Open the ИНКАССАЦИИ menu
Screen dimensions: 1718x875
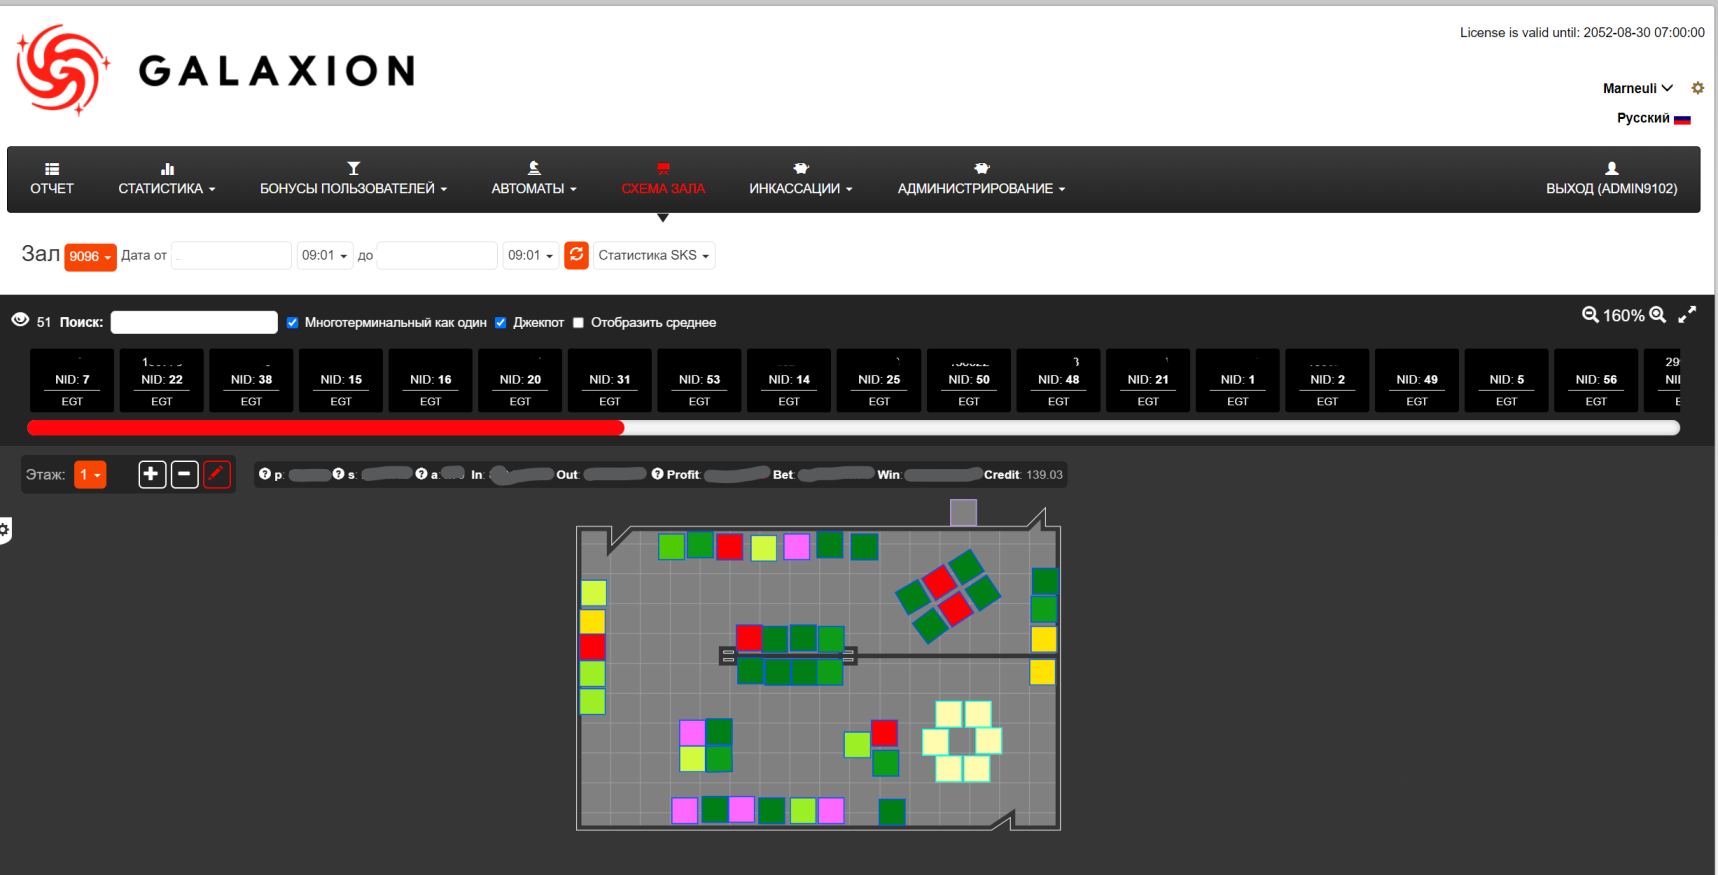800,179
